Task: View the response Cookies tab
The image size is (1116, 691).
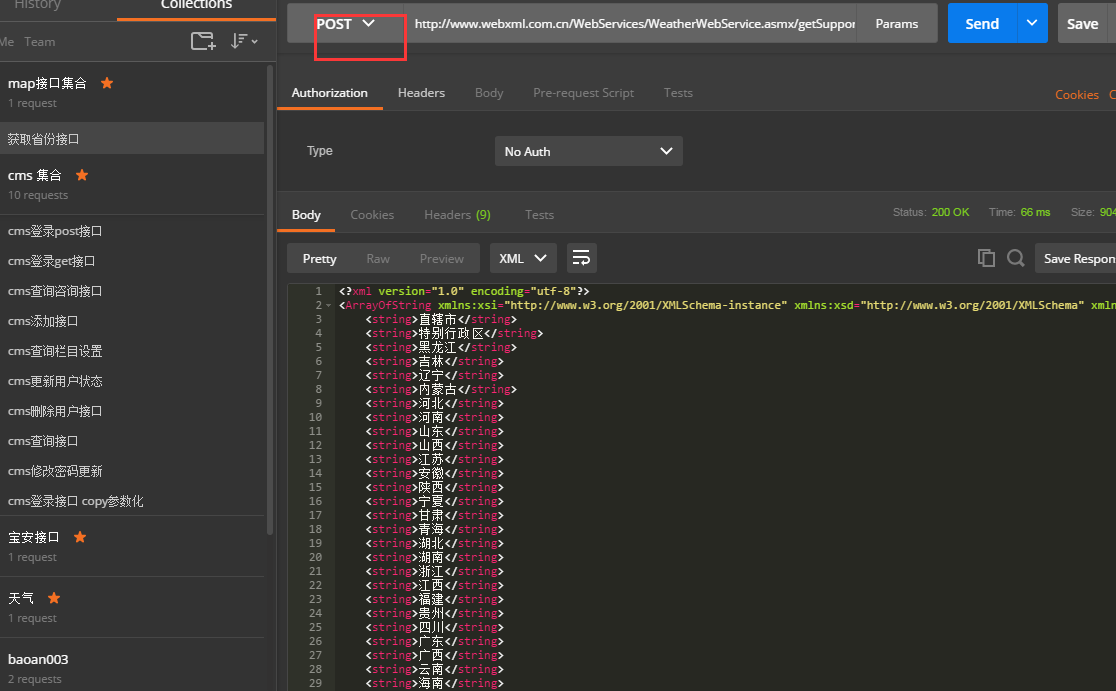Action: (372, 215)
